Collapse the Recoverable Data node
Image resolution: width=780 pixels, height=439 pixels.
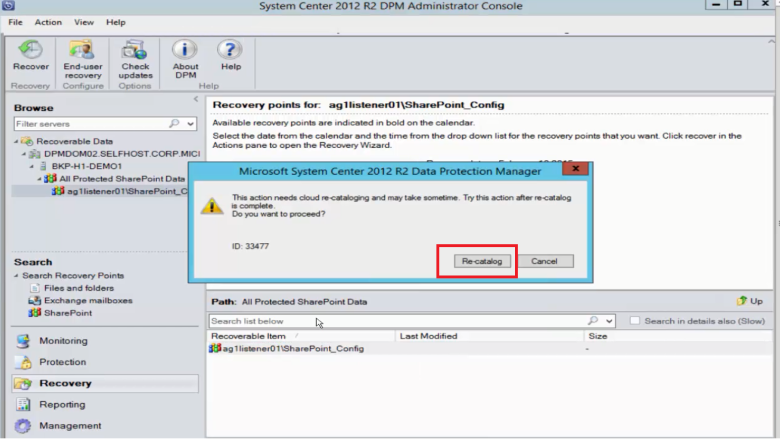click(x=16, y=142)
